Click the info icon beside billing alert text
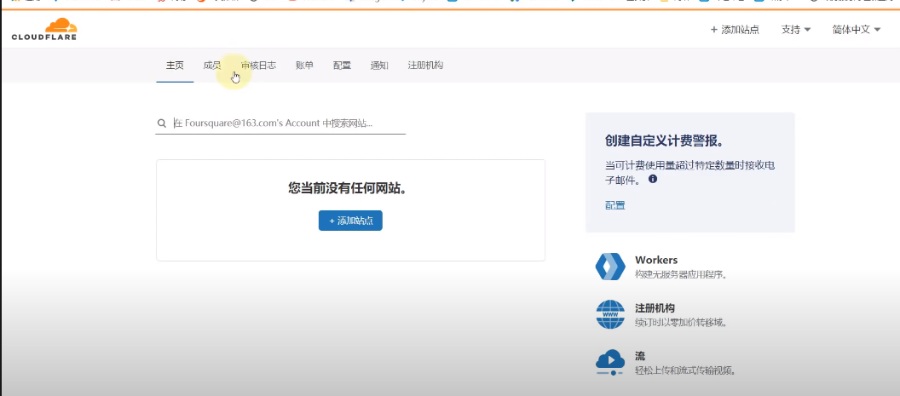The height and width of the screenshot is (396, 900). click(653, 179)
